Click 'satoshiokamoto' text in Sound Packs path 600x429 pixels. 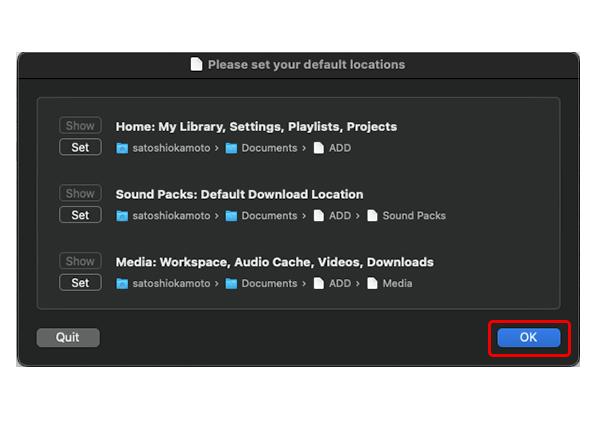point(171,216)
